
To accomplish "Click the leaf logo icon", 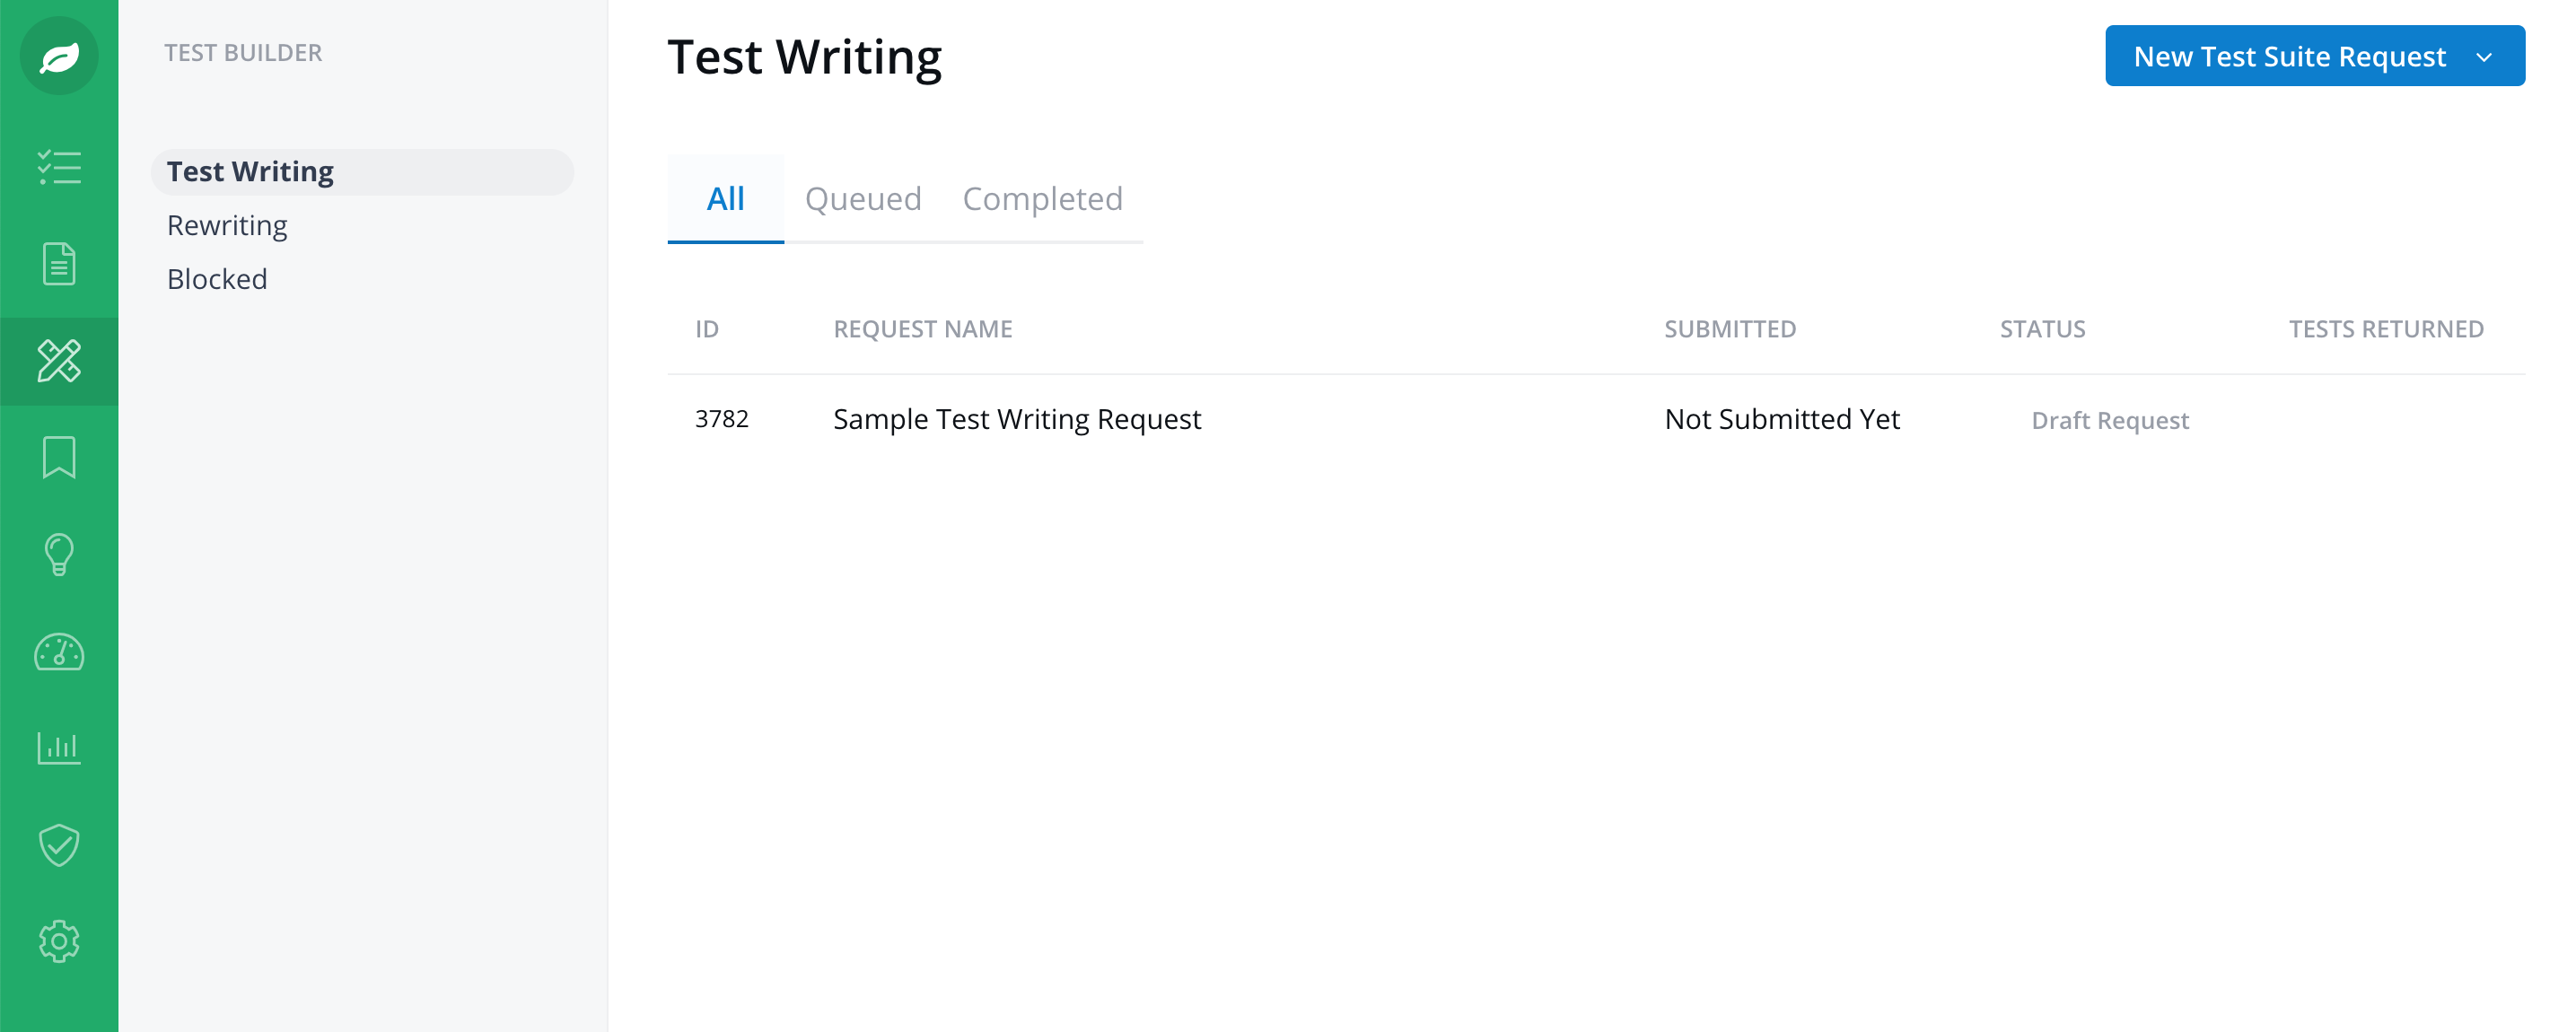I will (59, 56).
